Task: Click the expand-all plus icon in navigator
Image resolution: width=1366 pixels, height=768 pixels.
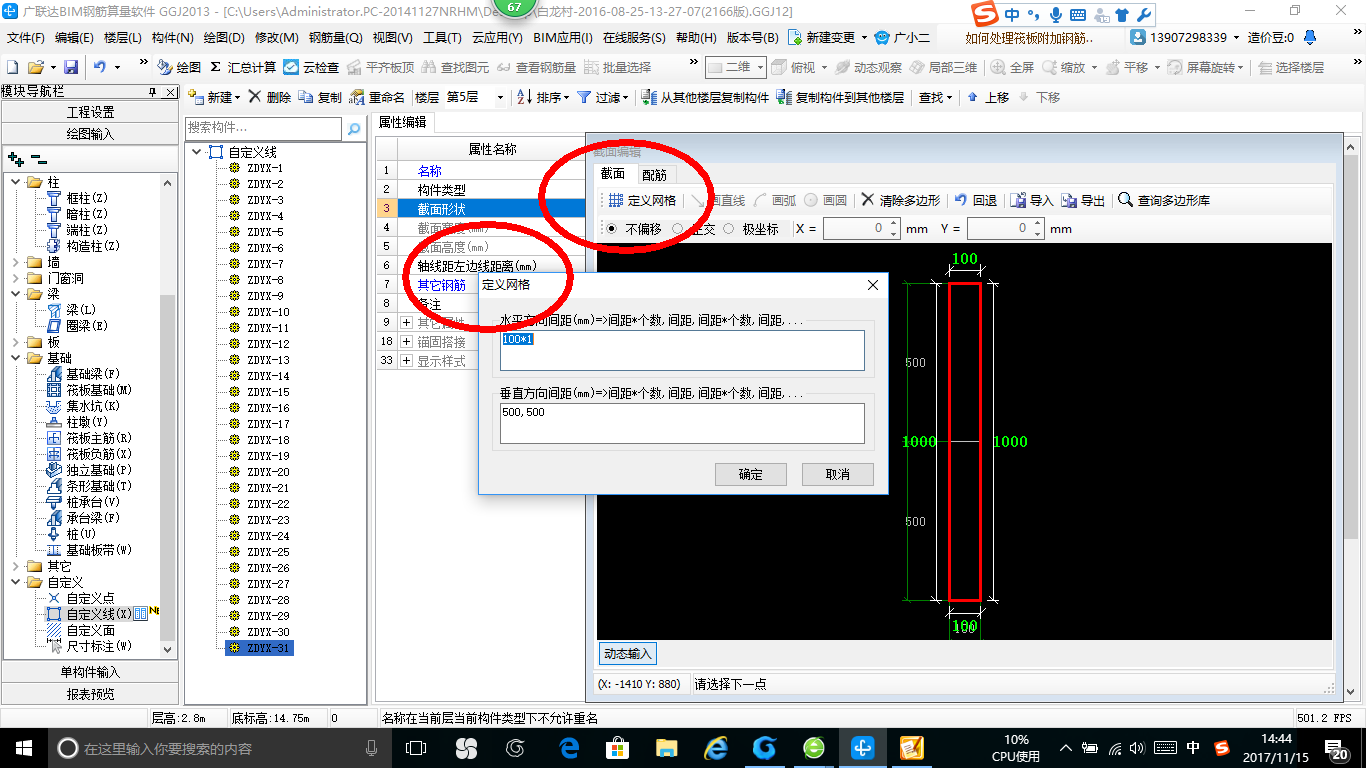Action: [x=16, y=159]
